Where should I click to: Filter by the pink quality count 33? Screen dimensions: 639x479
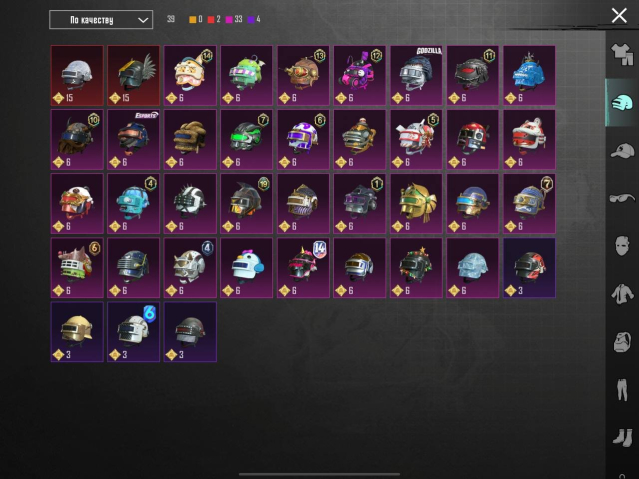pos(234,19)
